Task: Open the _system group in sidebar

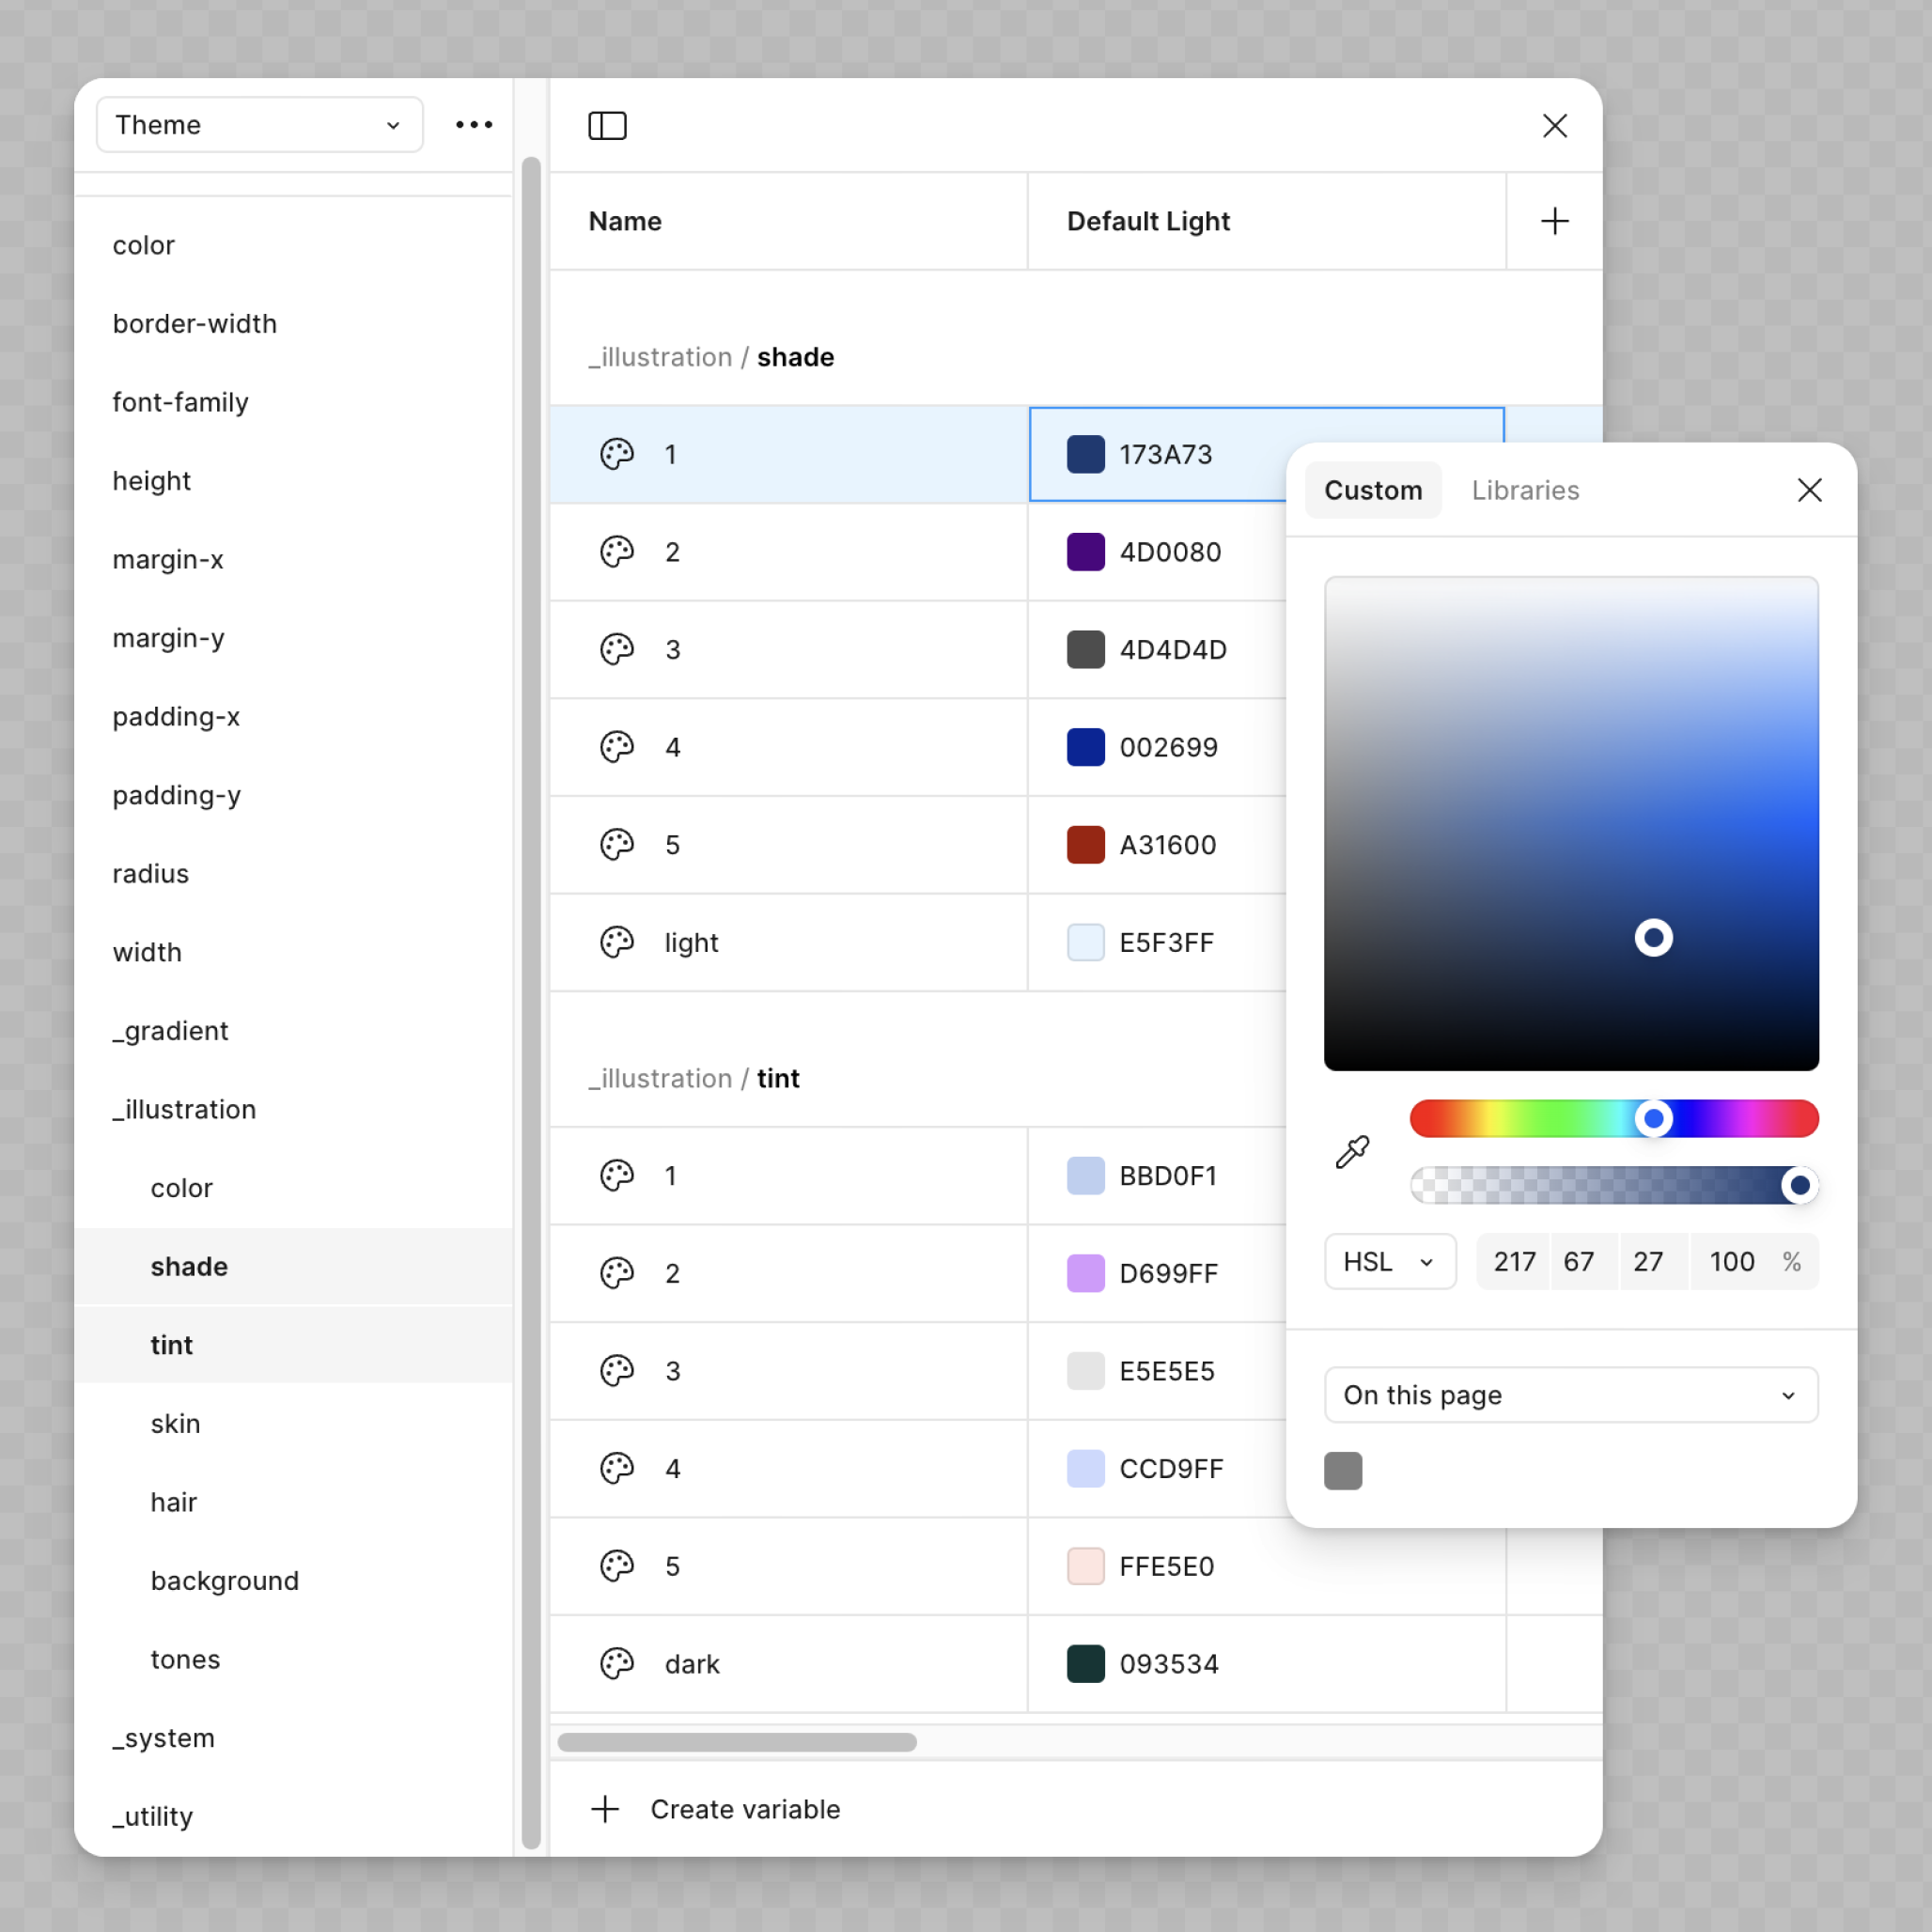Action: [294, 1738]
